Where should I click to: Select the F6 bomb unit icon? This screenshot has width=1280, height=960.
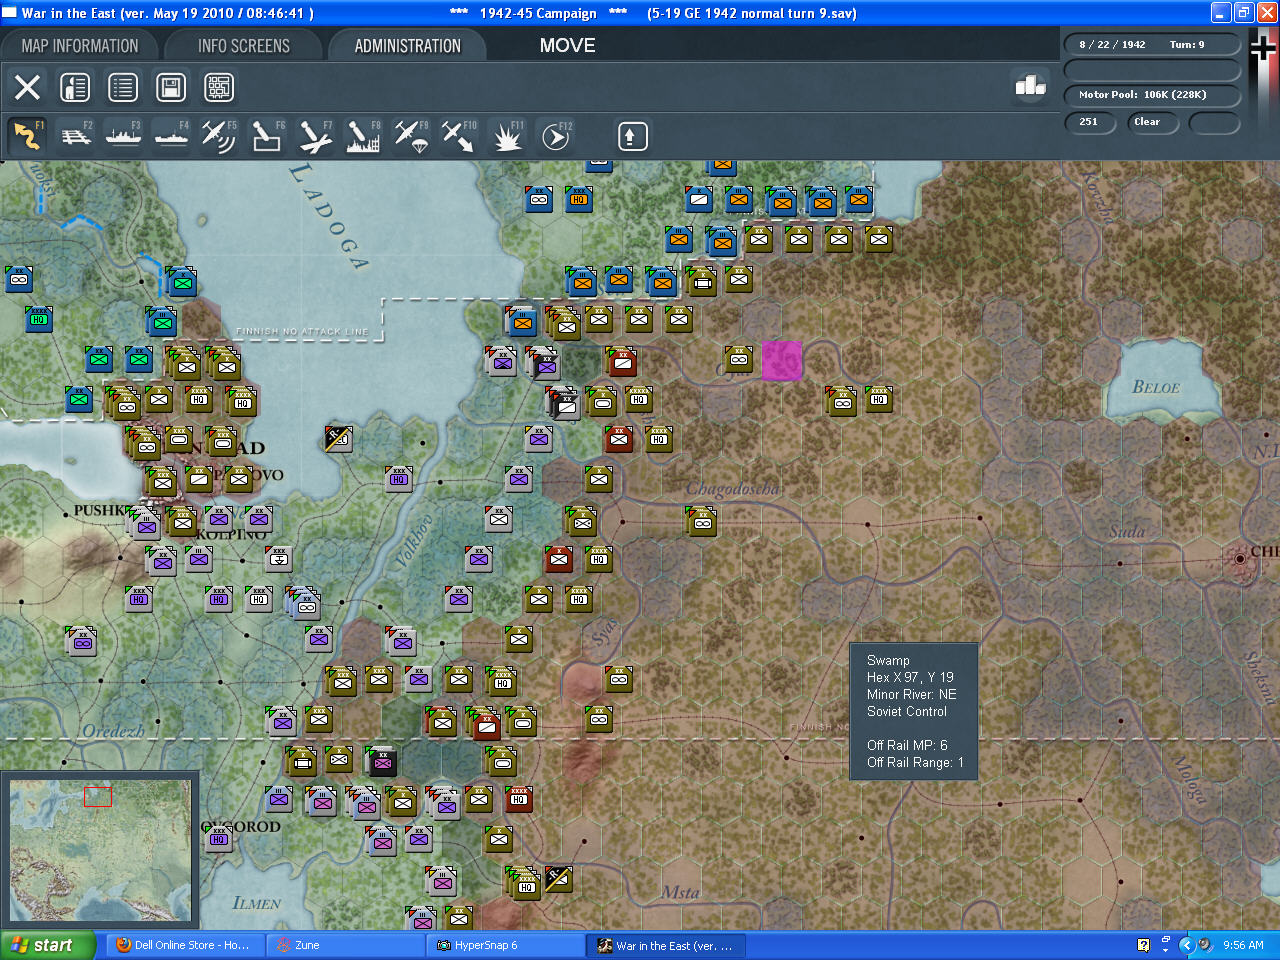267,136
